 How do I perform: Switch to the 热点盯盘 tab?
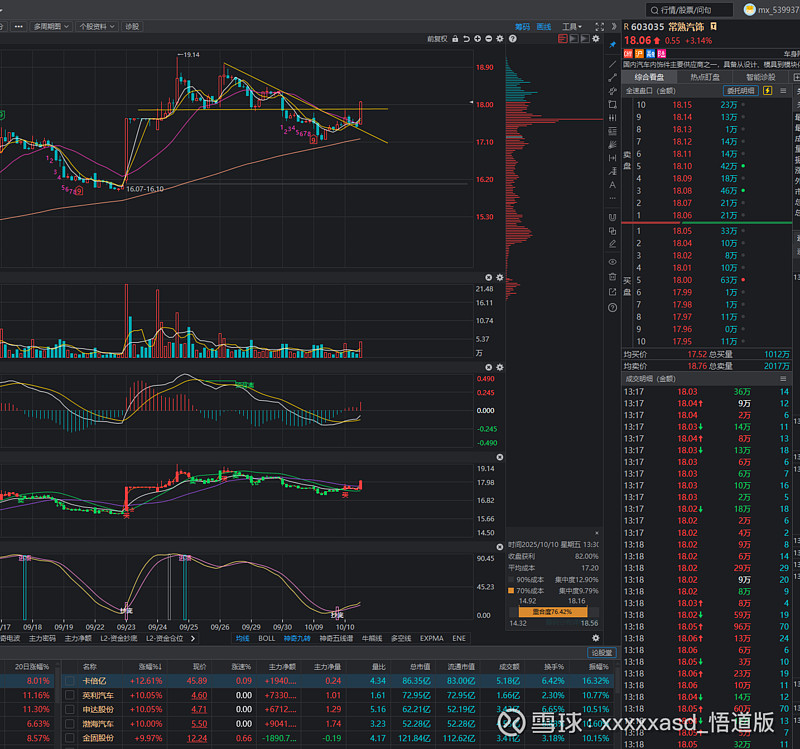point(704,76)
